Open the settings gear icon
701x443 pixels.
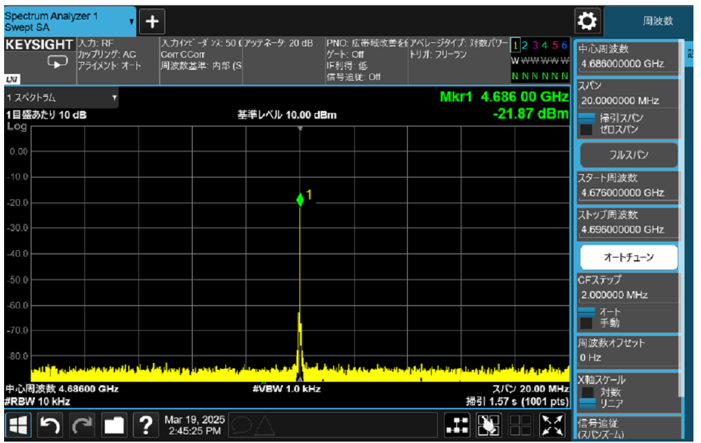[588, 21]
